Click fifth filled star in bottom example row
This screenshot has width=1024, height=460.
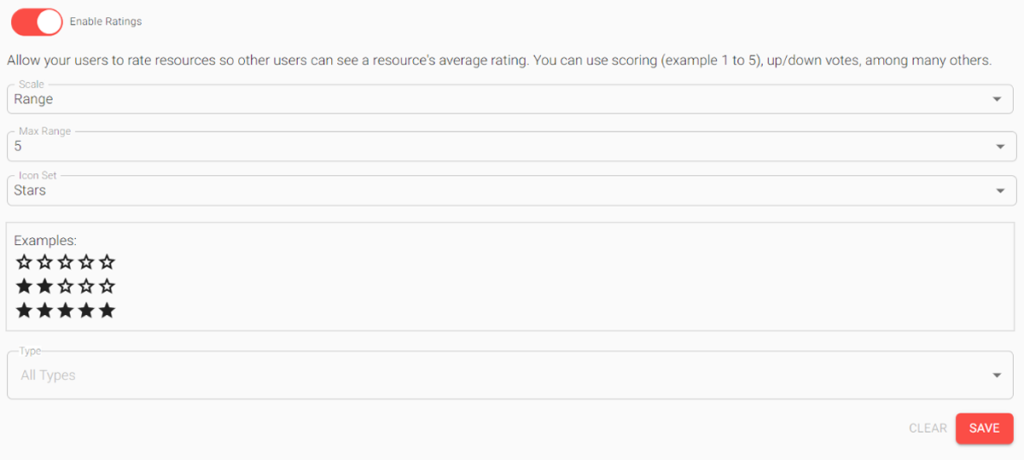[x=108, y=311]
